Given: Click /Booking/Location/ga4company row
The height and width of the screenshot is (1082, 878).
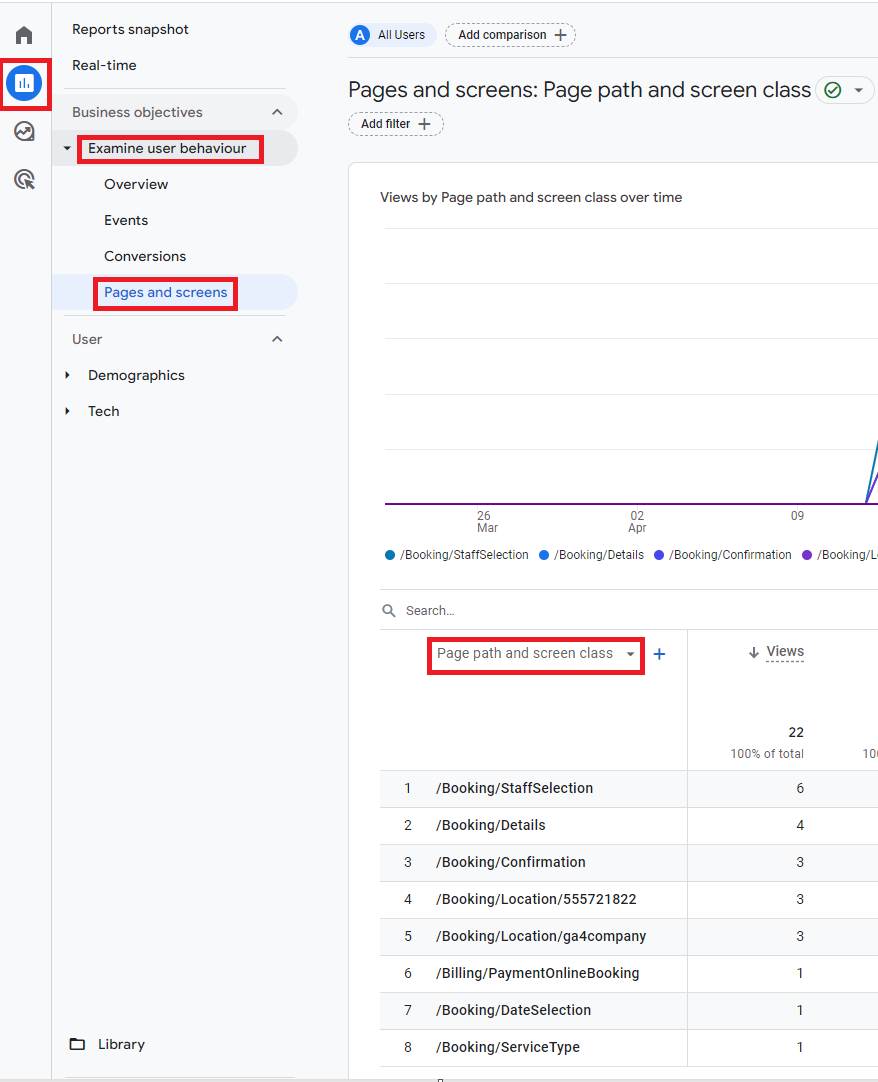Looking at the screenshot, I should click(x=629, y=936).
